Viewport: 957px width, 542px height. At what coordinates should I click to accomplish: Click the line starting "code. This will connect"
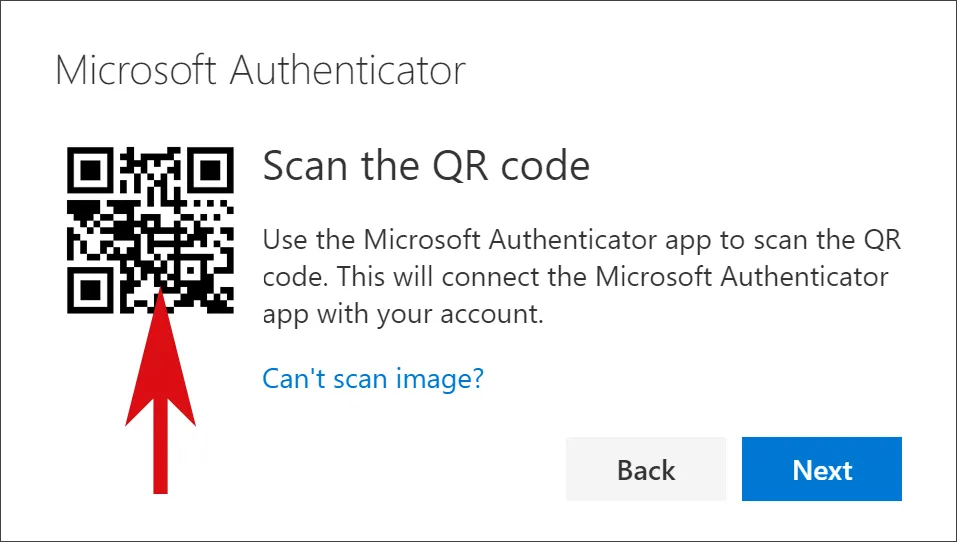[x=575, y=277]
